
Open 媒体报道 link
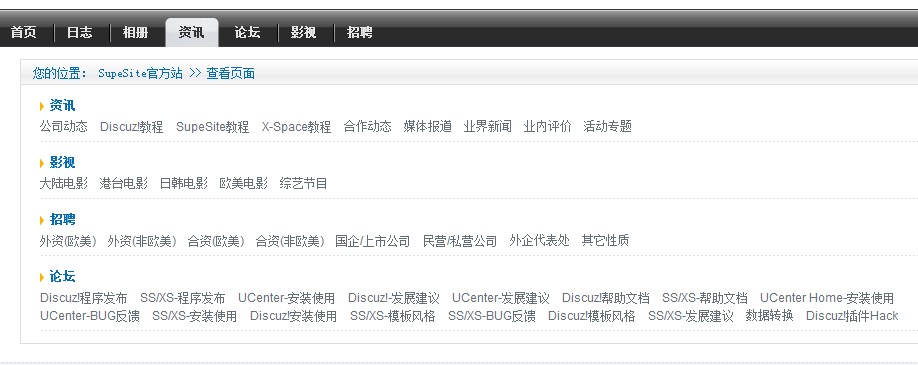tap(427, 126)
